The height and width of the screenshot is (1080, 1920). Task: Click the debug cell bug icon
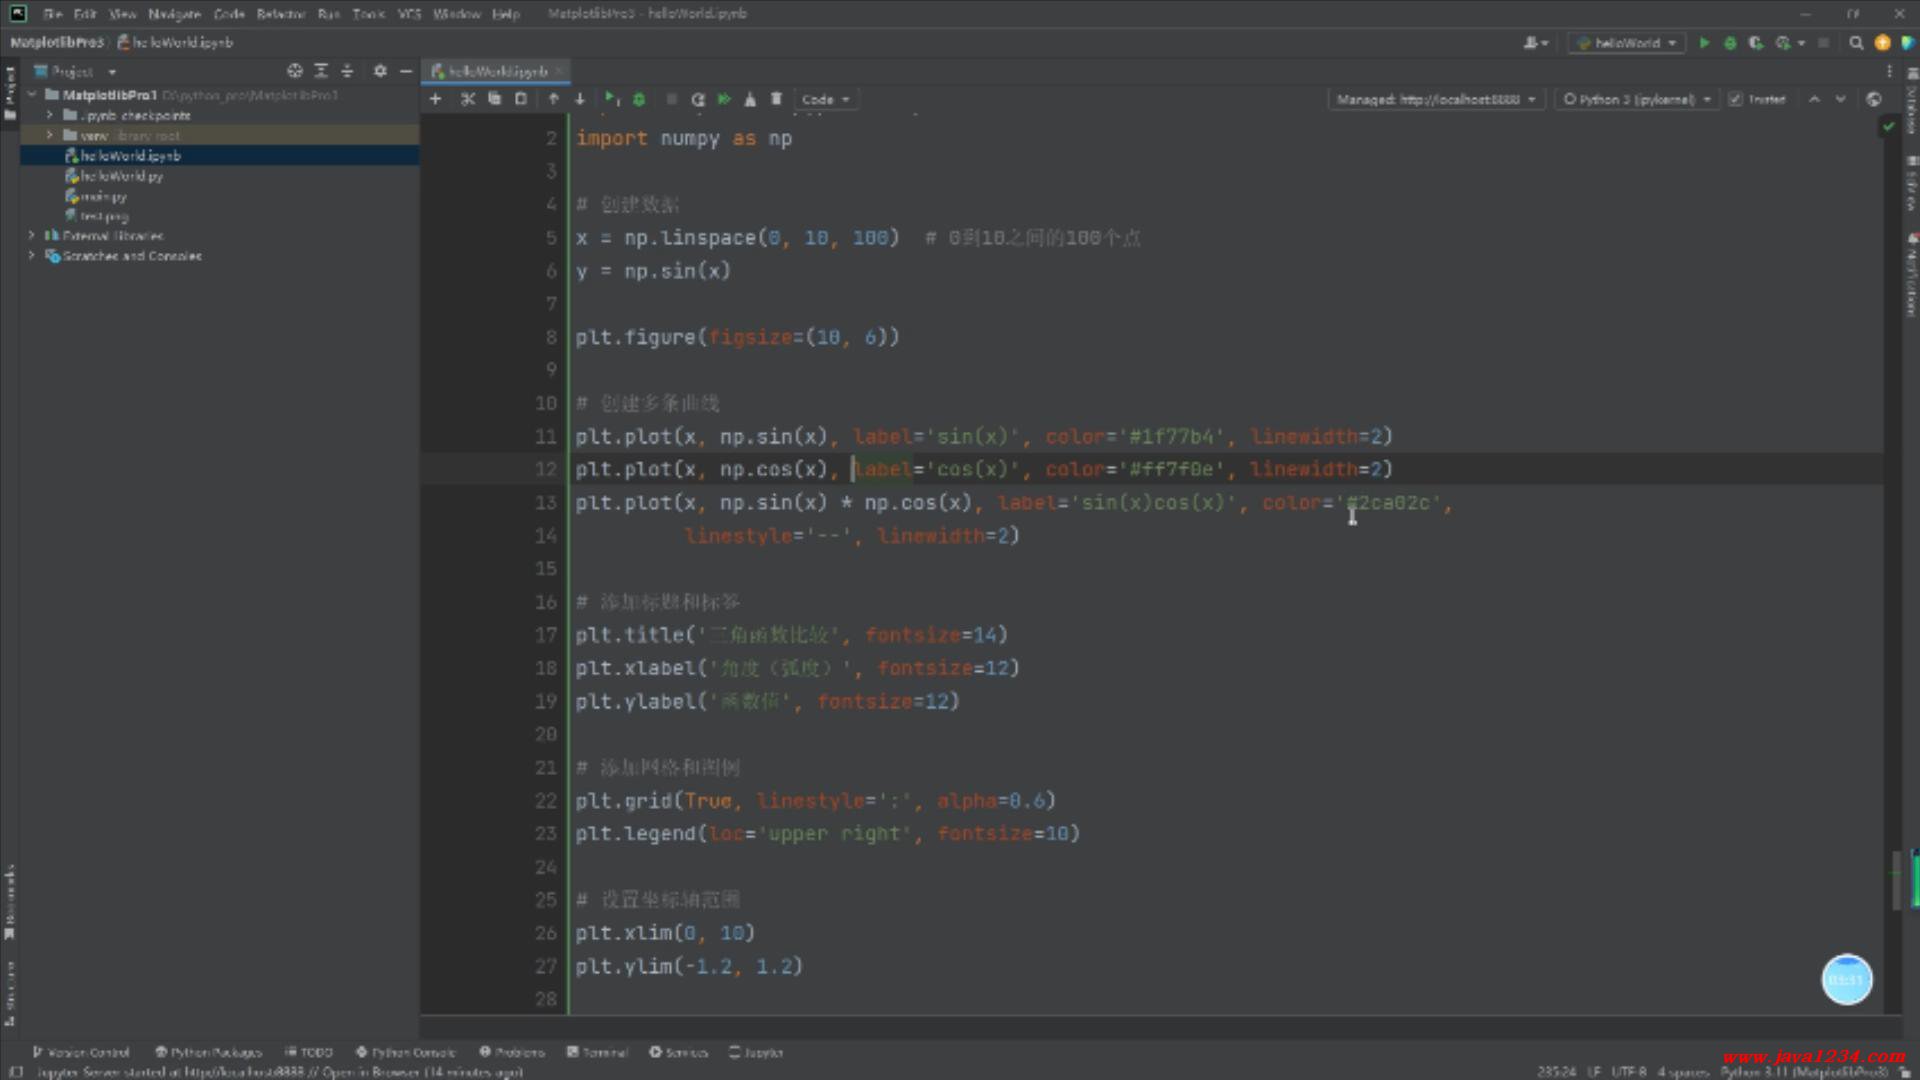639,99
